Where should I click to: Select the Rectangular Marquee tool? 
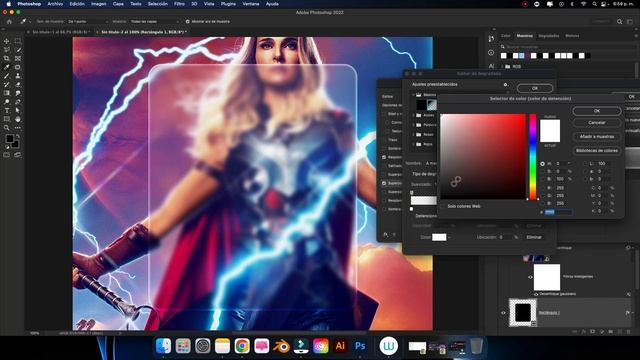pos(18,41)
